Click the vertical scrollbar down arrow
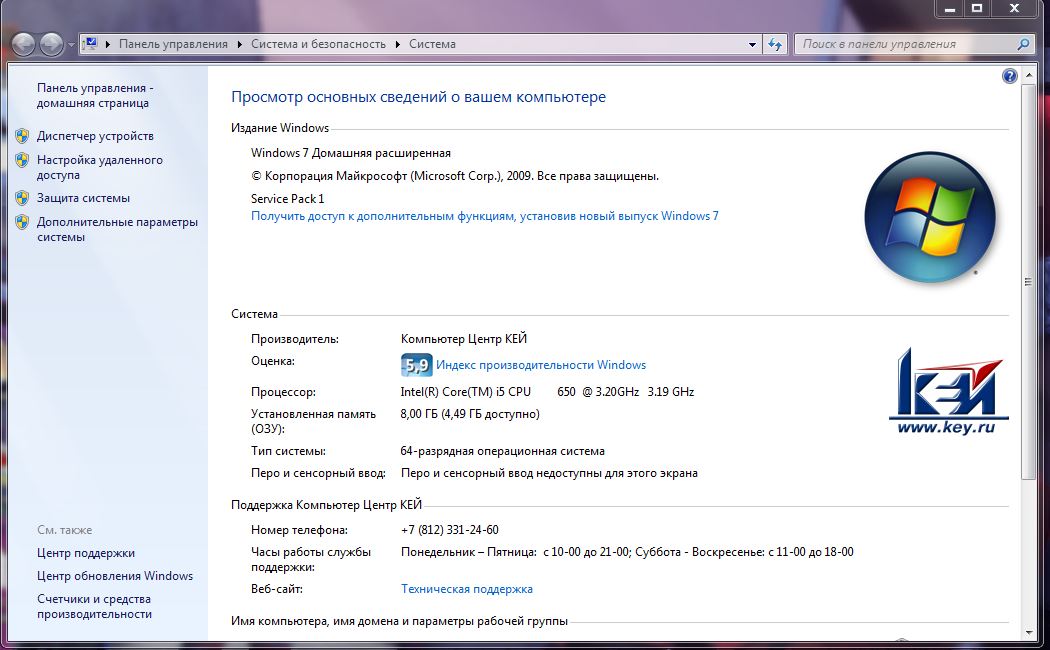This screenshot has height=650, width=1050. tap(1029, 633)
